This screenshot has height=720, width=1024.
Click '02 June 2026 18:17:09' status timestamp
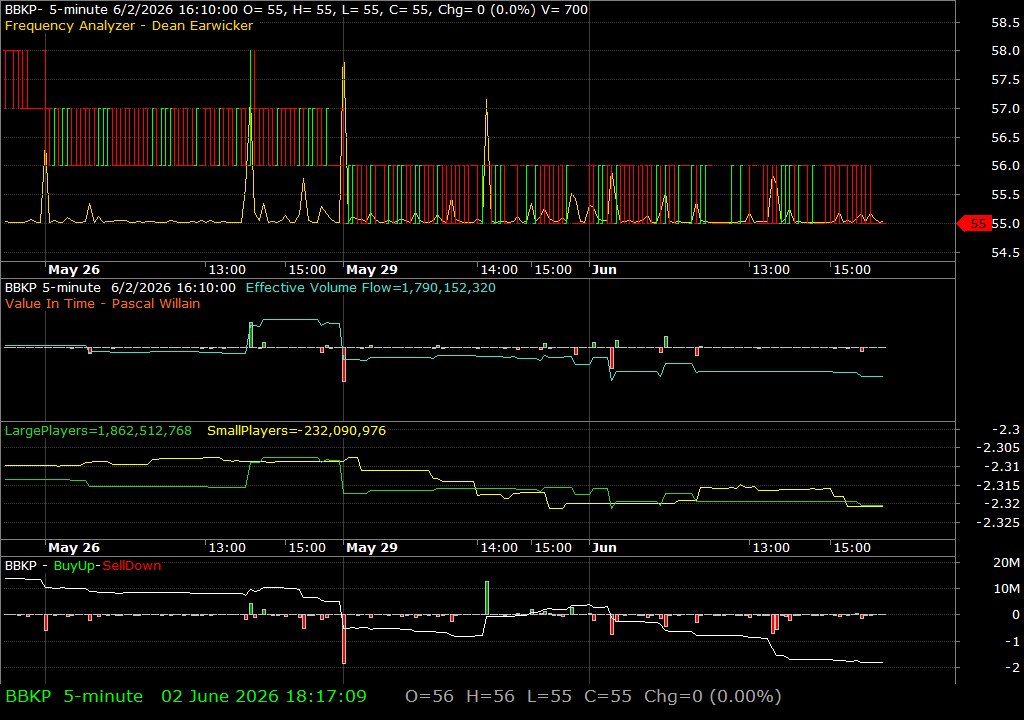[264, 696]
